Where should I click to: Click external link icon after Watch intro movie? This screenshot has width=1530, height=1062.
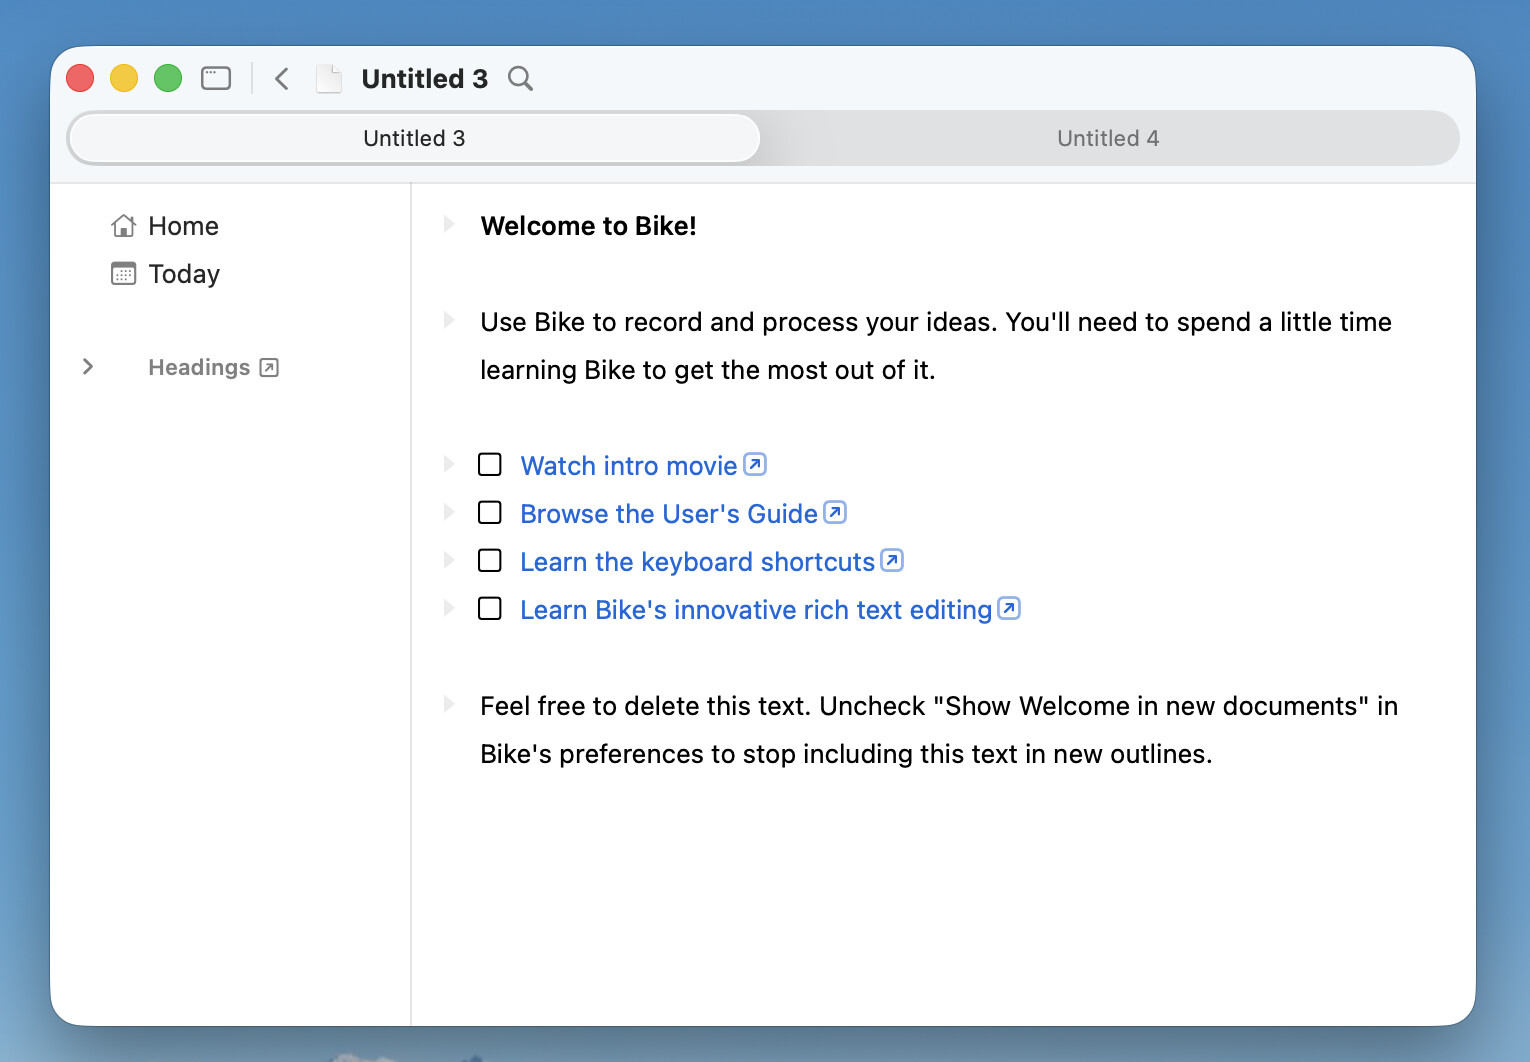click(x=755, y=465)
